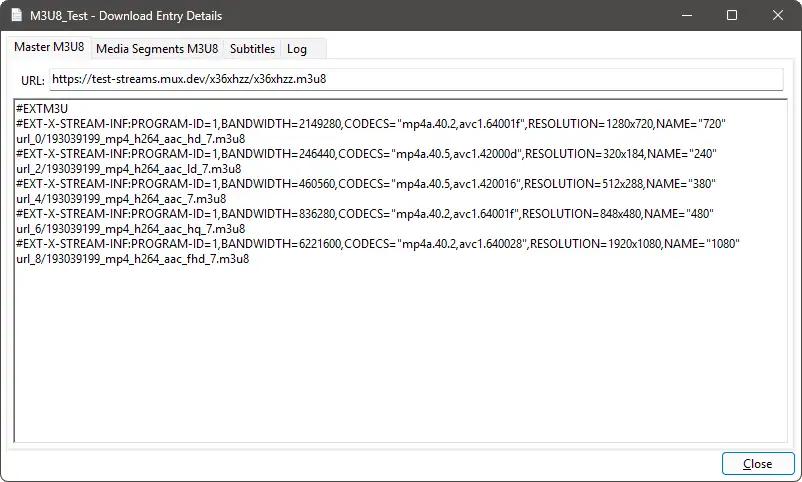Open the Media Segments M3U8 tab
The height and width of the screenshot is (482, 802).
tap(157, 49)
